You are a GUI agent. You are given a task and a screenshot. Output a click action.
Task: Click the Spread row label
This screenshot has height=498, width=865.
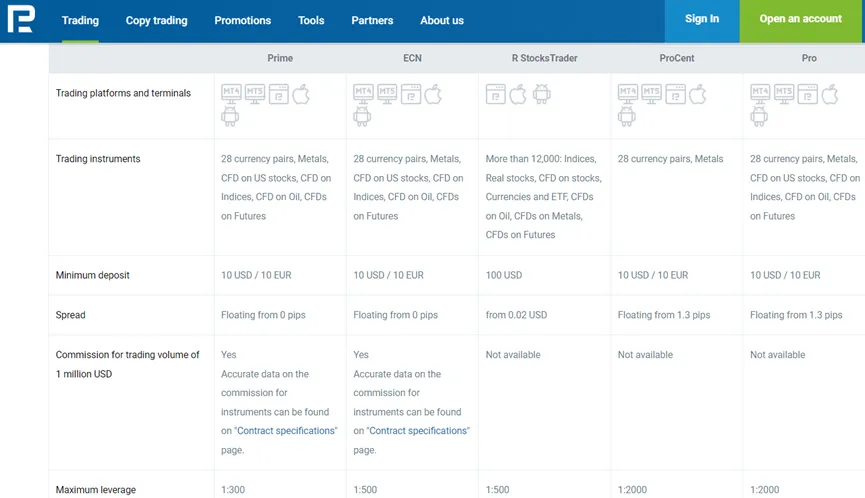[71, 315]
